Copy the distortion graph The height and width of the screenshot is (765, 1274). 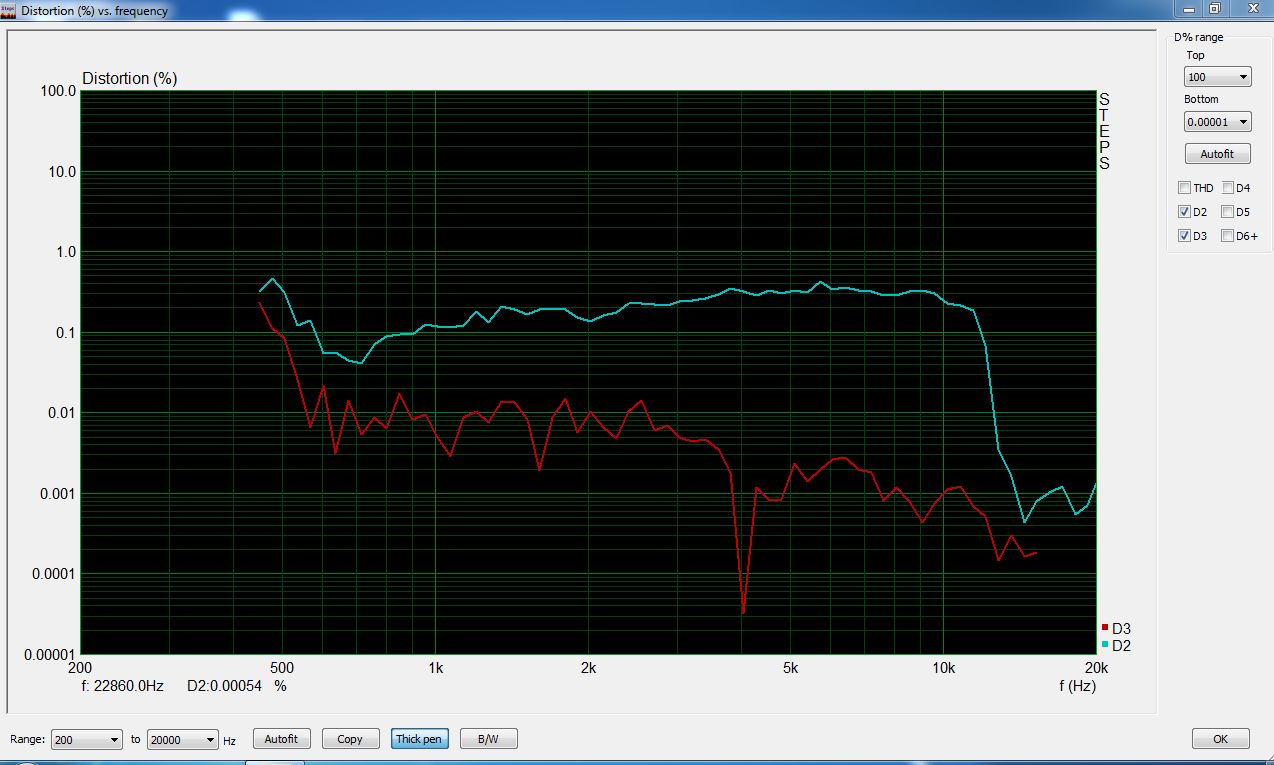point(350,739)
